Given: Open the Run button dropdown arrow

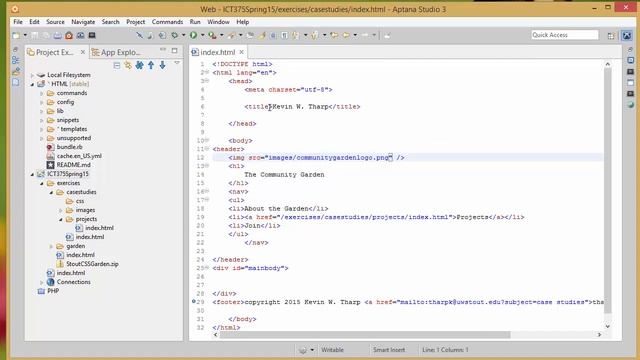Looking at the screenshot, I should coord(202,36).
